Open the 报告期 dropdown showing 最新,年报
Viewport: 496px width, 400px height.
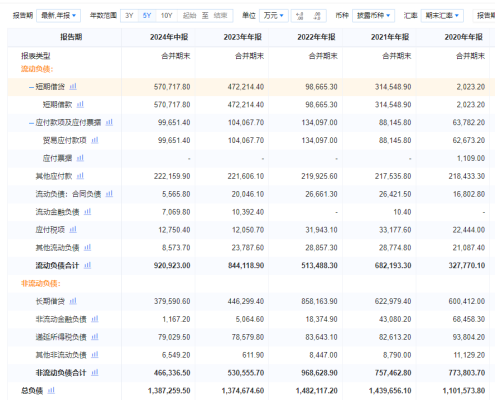(x=58, y=16)
